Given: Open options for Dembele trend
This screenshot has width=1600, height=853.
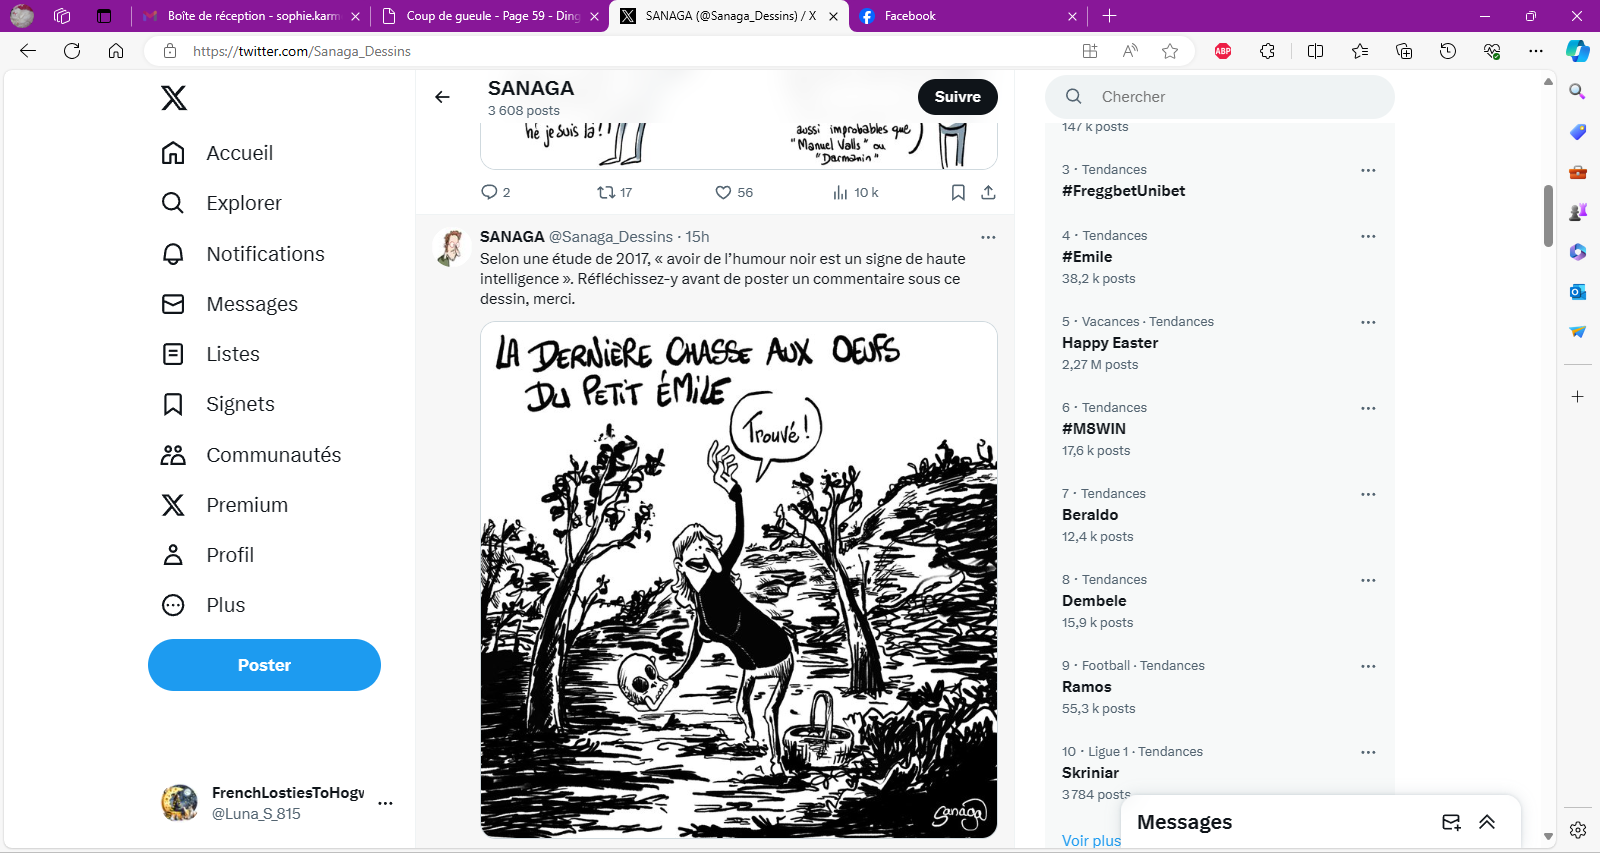Looking at the screenshot, I should pos(1368,580).
